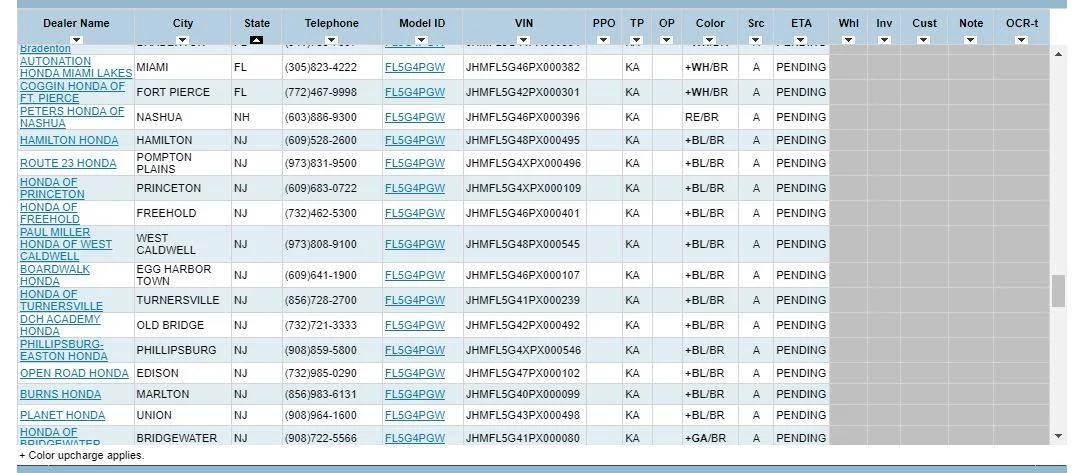Open Open Road Honda dealer link
This screenshot has width=1082, height=473.
75,373
